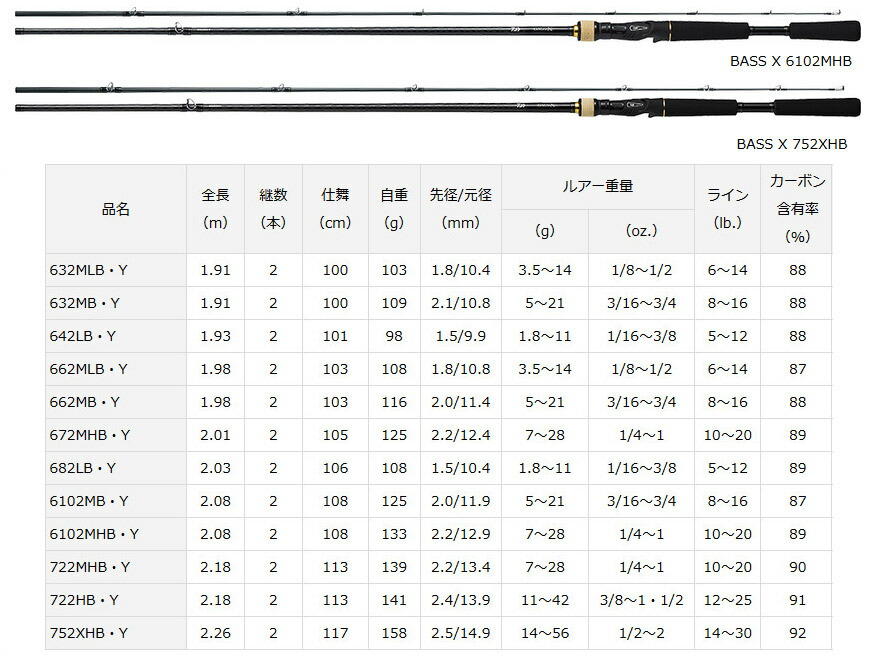Screen dimensions: 880x665
Task: Click closed length value 117
Action: click(335, 633)
